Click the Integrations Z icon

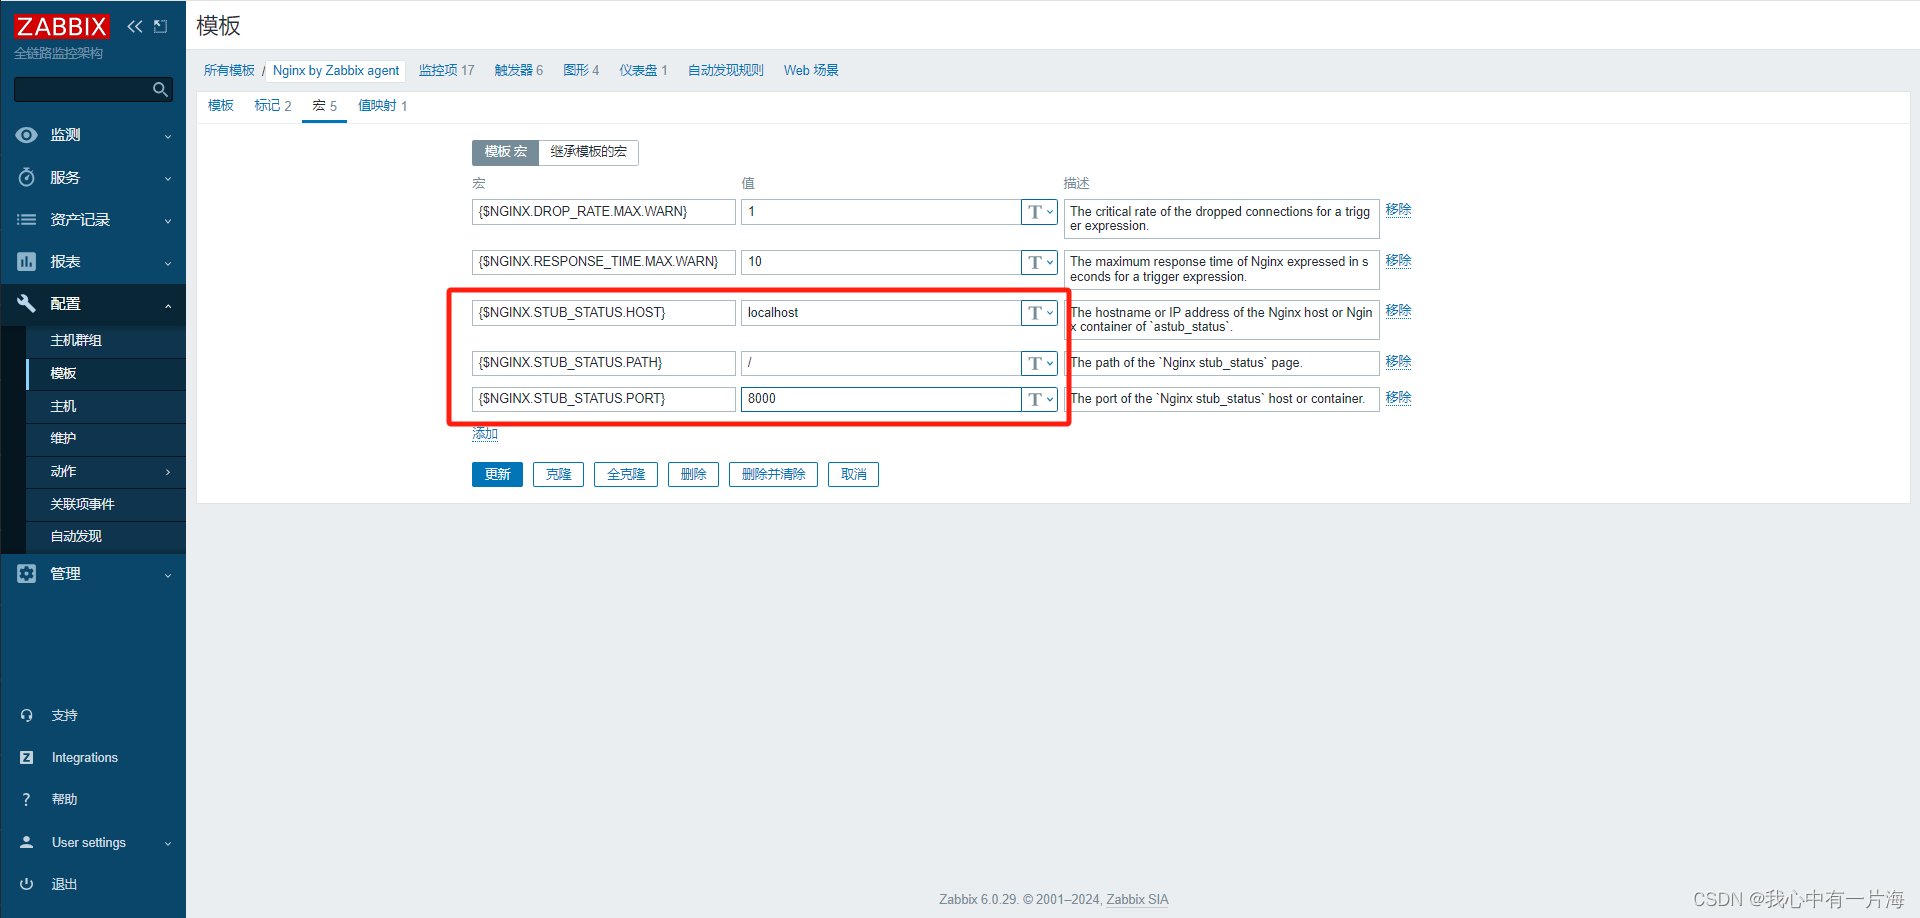[x=27, y=757]
